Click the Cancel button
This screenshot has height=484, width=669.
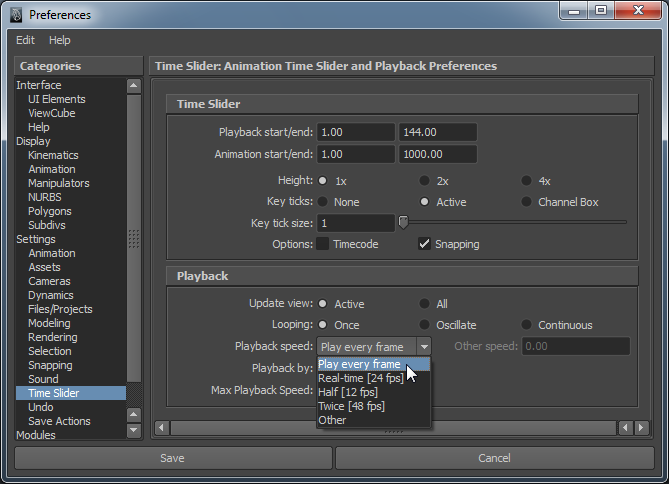point(494,458)
